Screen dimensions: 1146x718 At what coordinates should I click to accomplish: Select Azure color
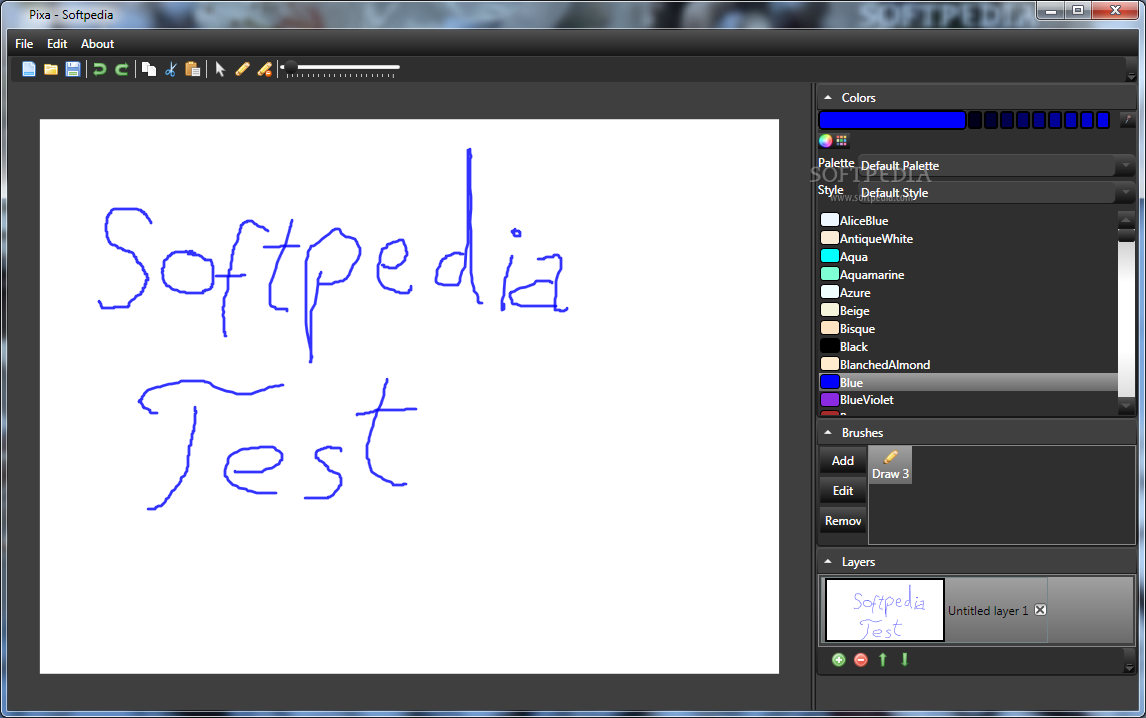968,292
